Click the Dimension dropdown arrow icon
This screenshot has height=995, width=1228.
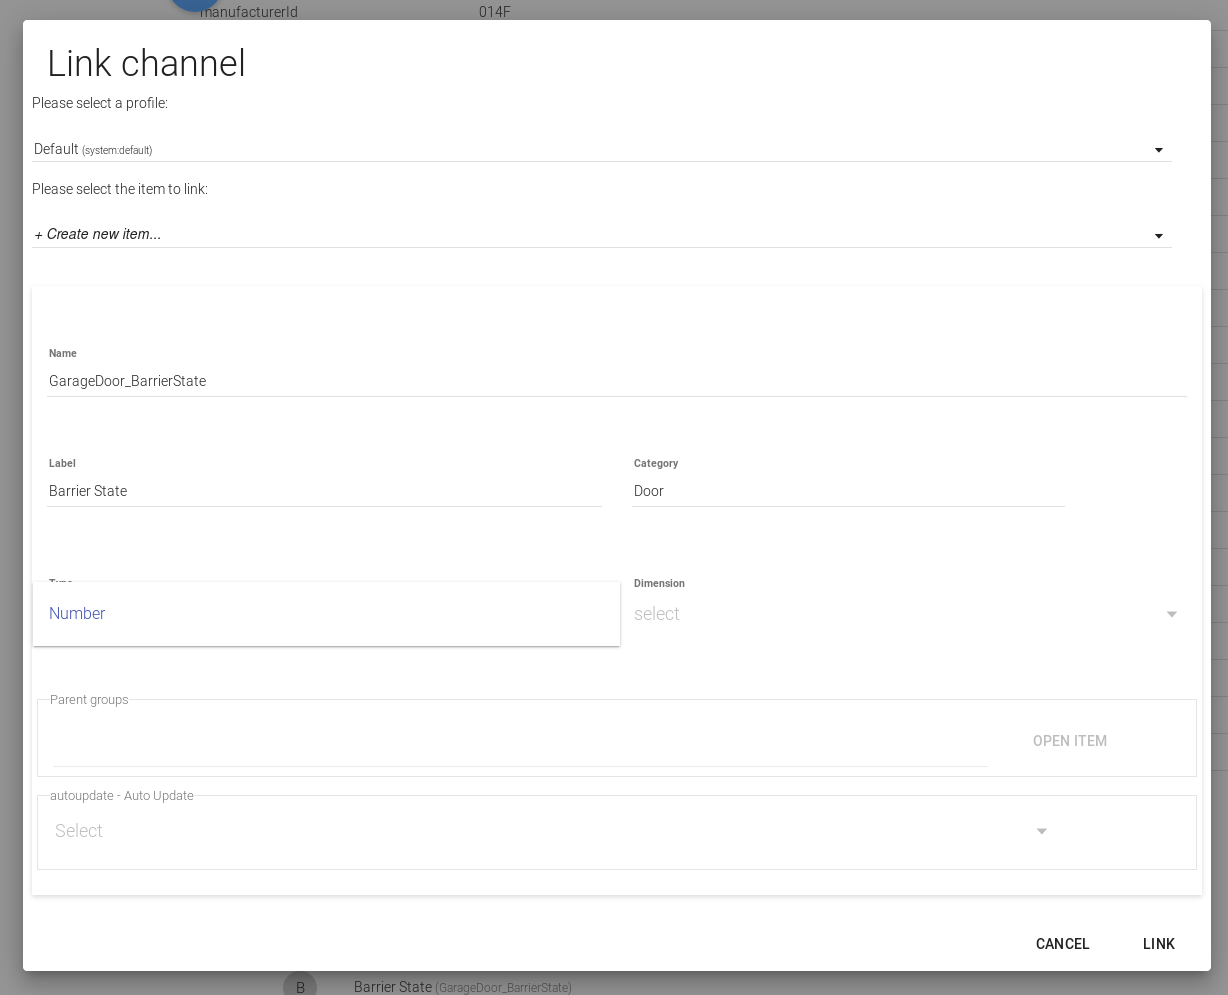pyautogui.click(x=1171, y=614)
